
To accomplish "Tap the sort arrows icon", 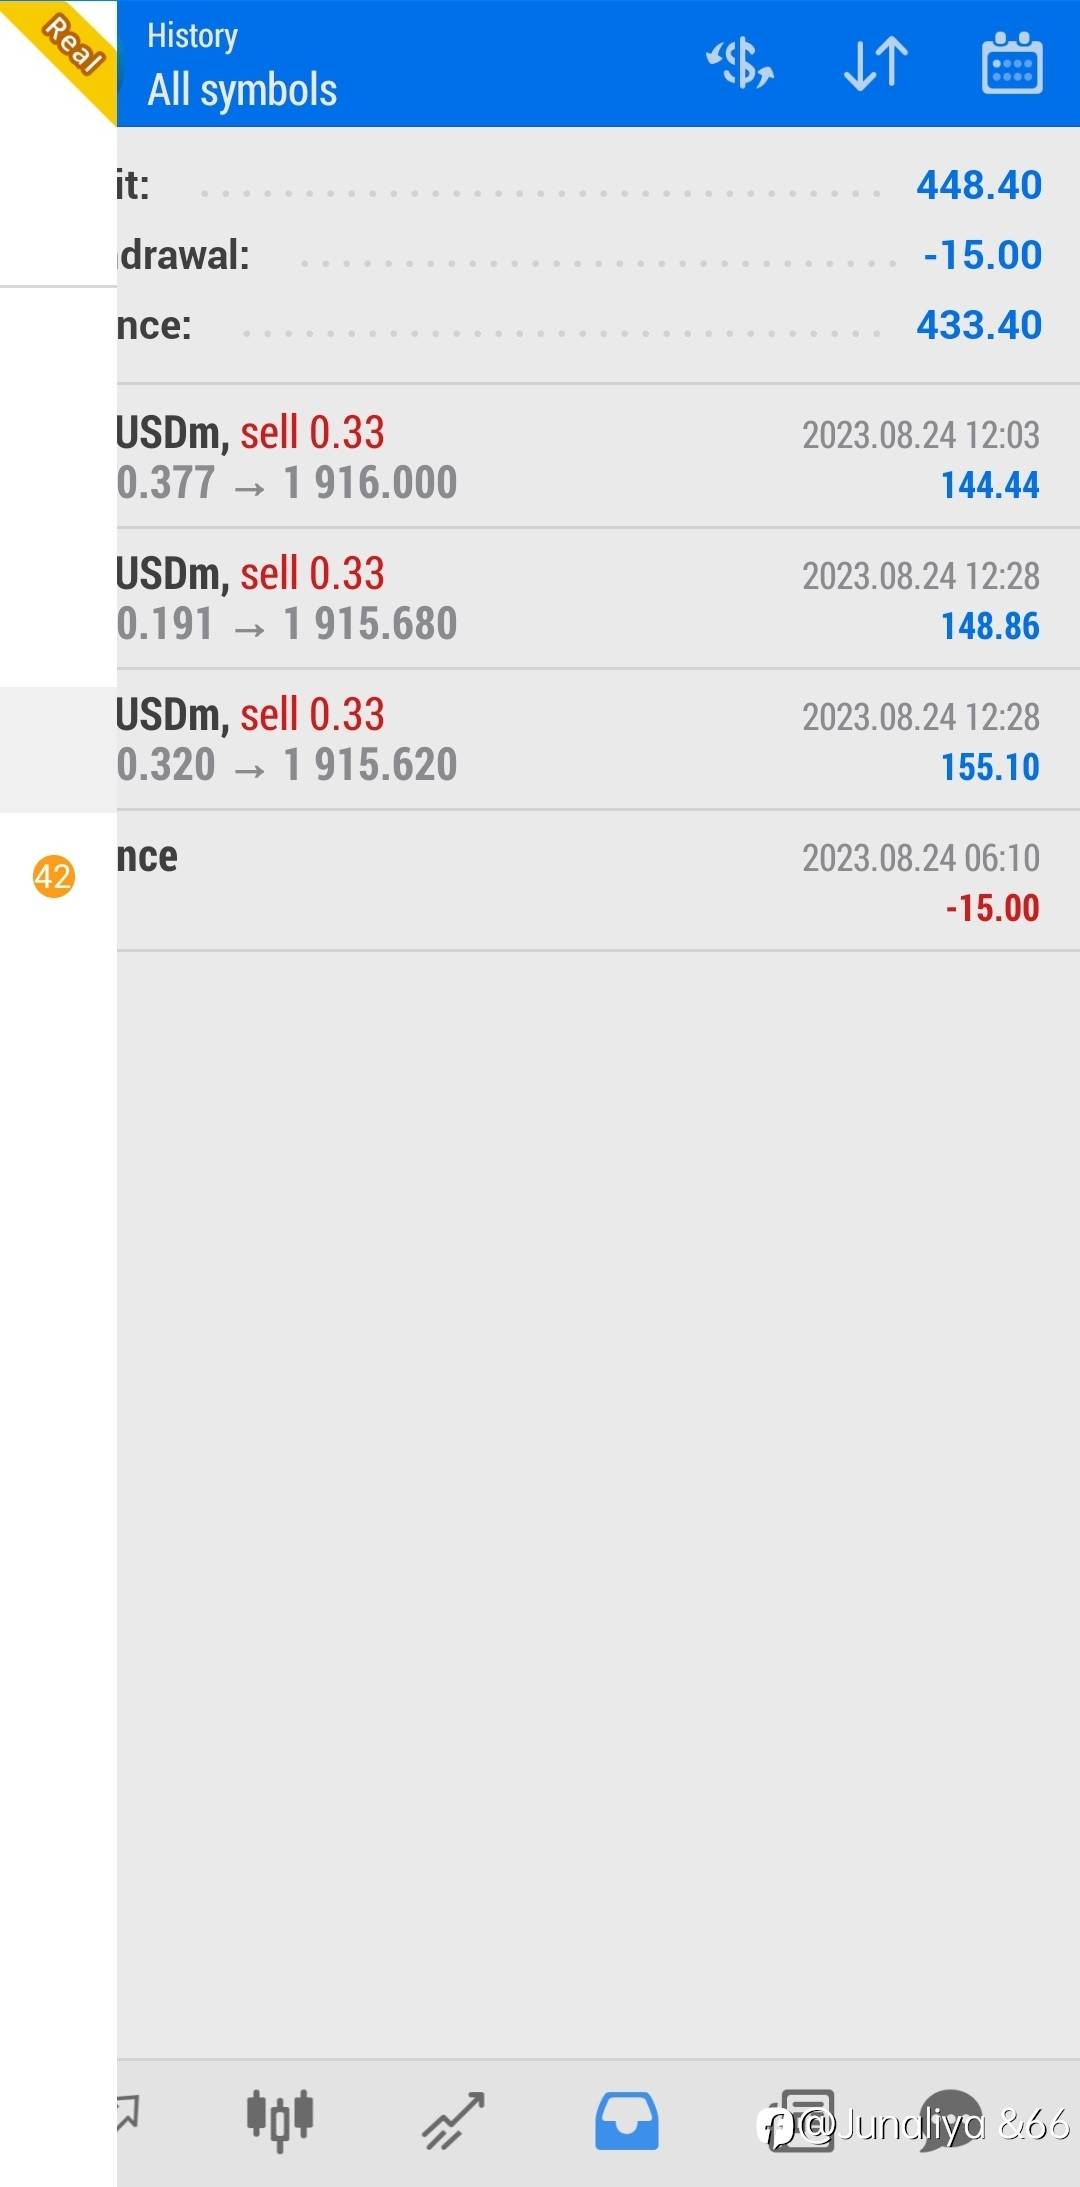I will tap(876, 64).
